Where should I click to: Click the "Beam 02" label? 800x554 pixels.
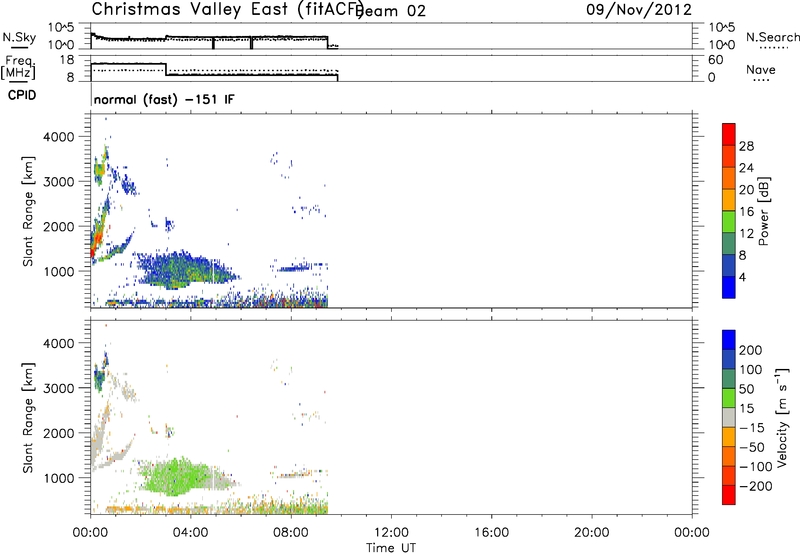392,10
